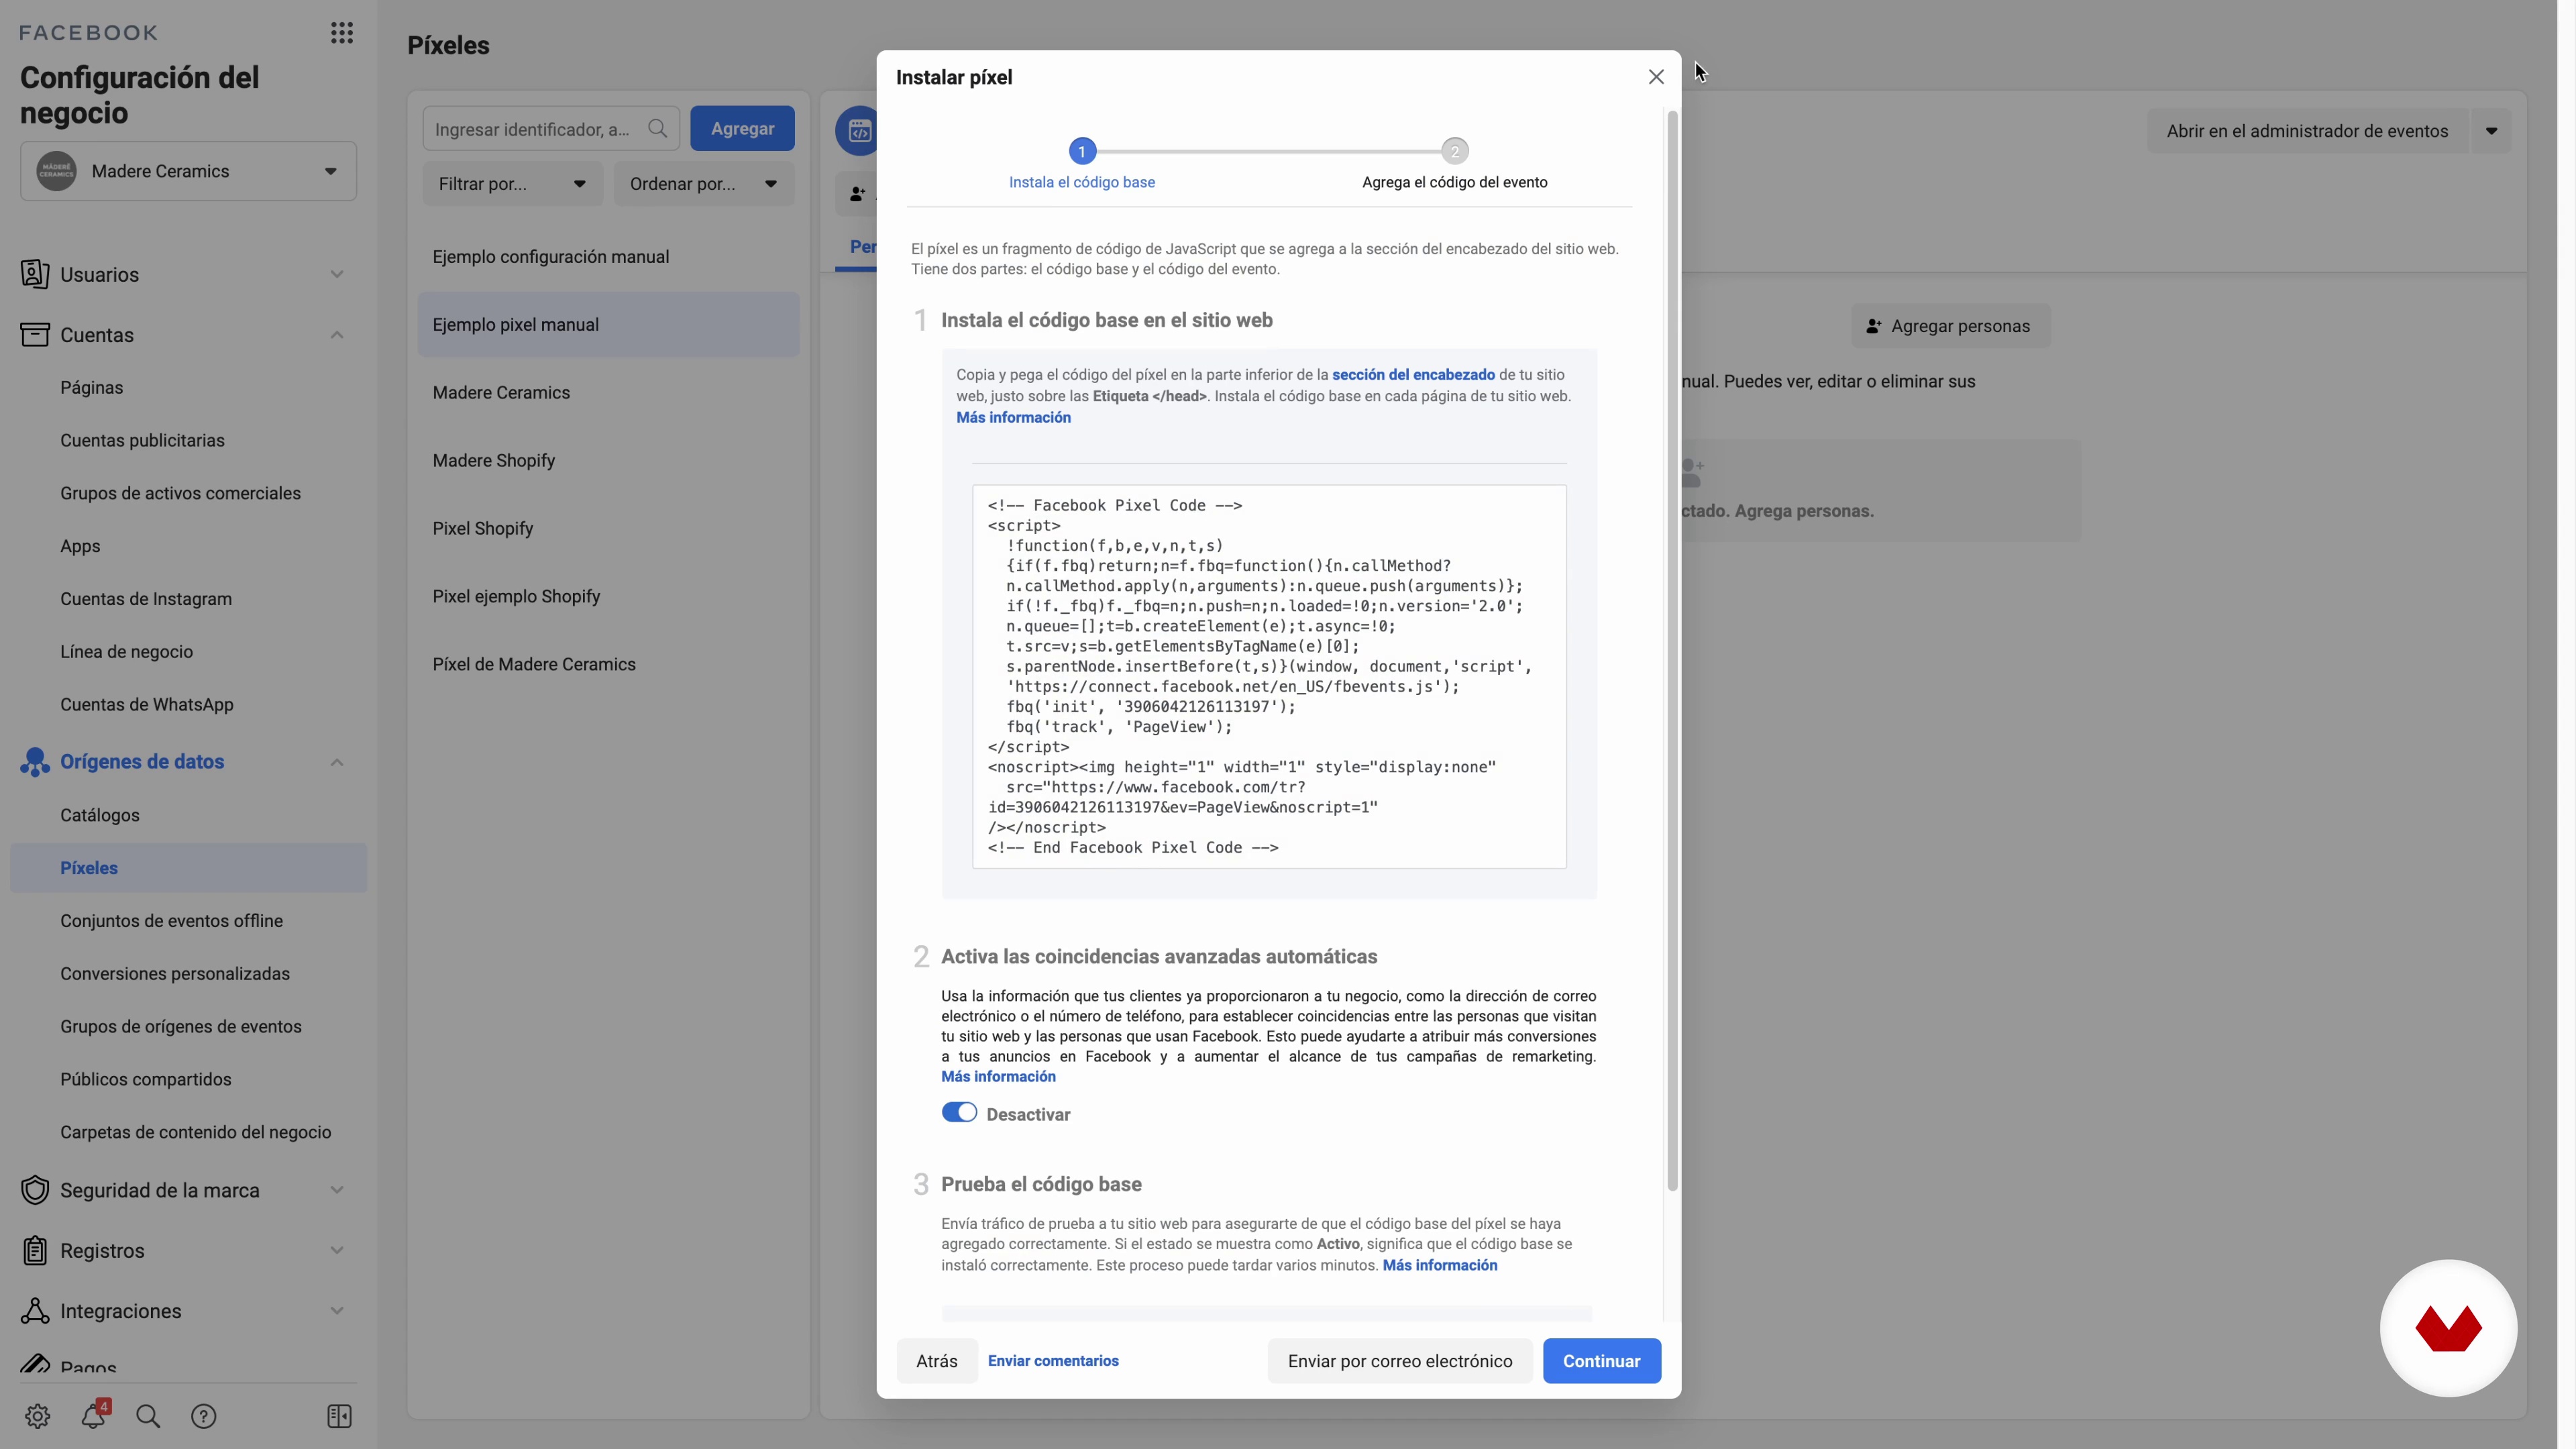Screen dimensions: 2576x1449
Task: Click the Orígenes de datos icon
Action: tap(35, 762)
